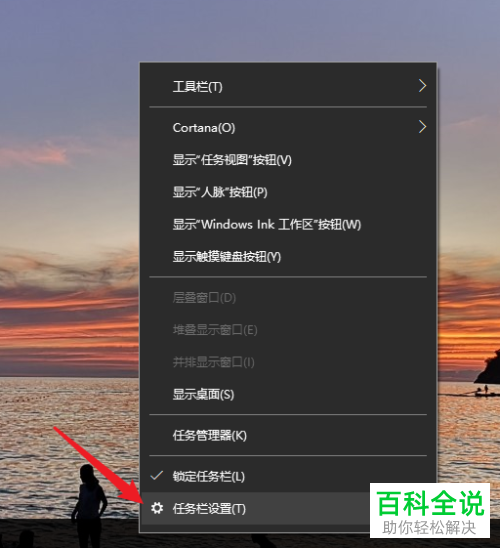500x548 pixels.
Task: Choose 显示桌面(S) in the menu
Action: (288, 395)
